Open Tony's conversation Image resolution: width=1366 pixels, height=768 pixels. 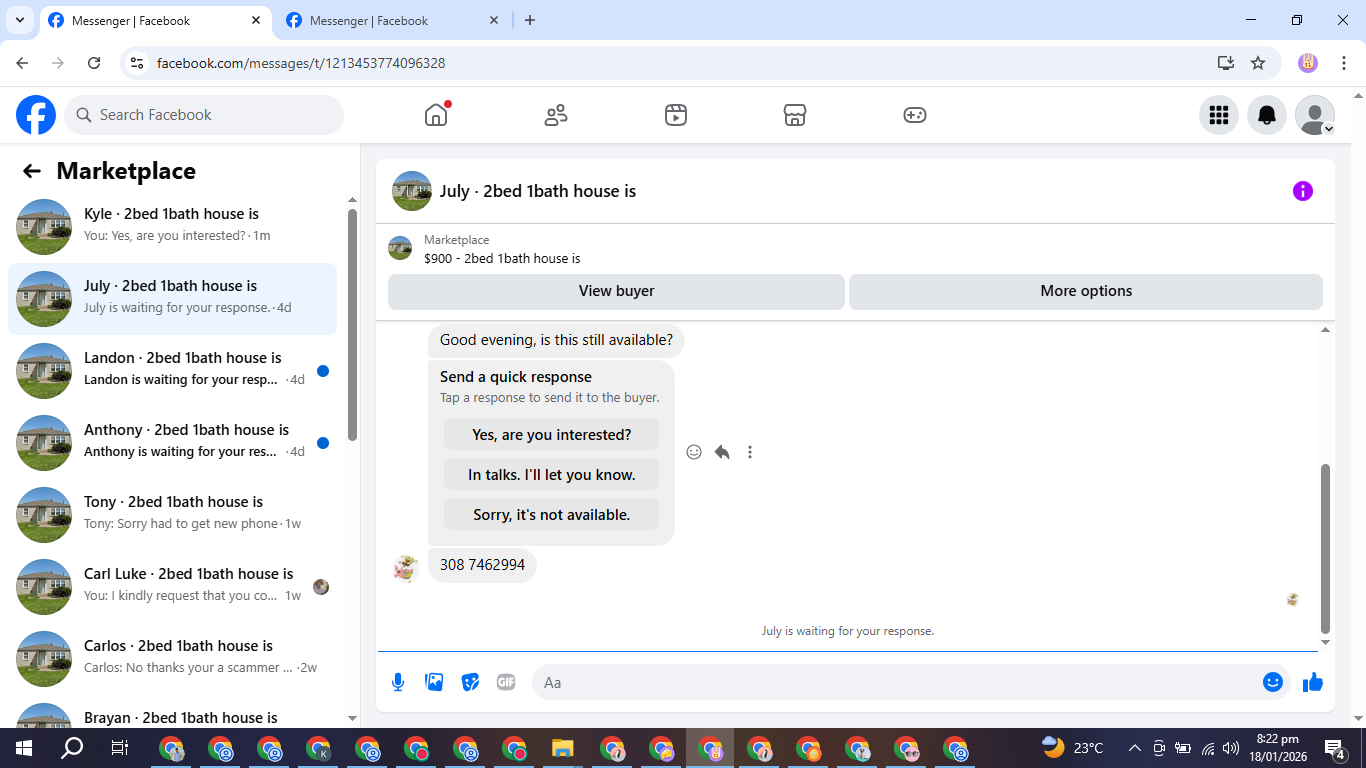pos(173,515)
